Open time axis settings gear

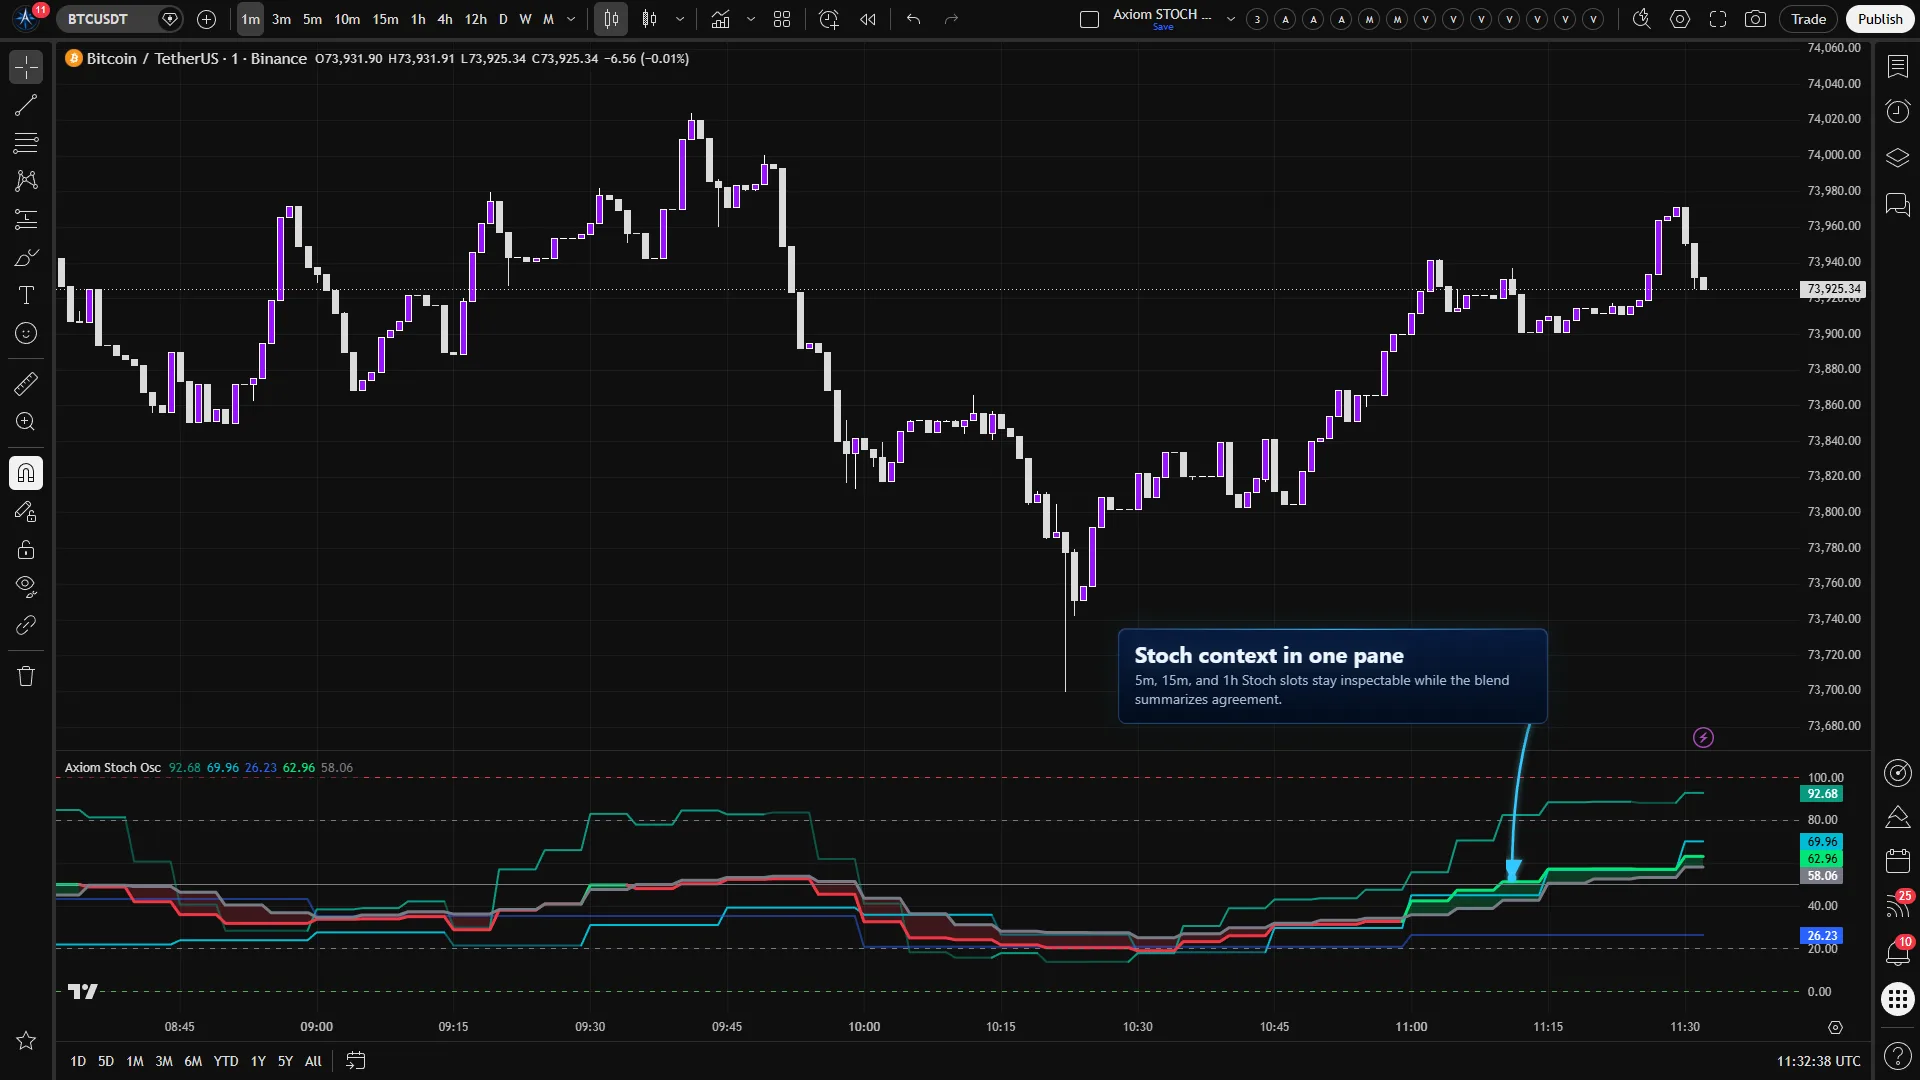pos(1835,1027)
